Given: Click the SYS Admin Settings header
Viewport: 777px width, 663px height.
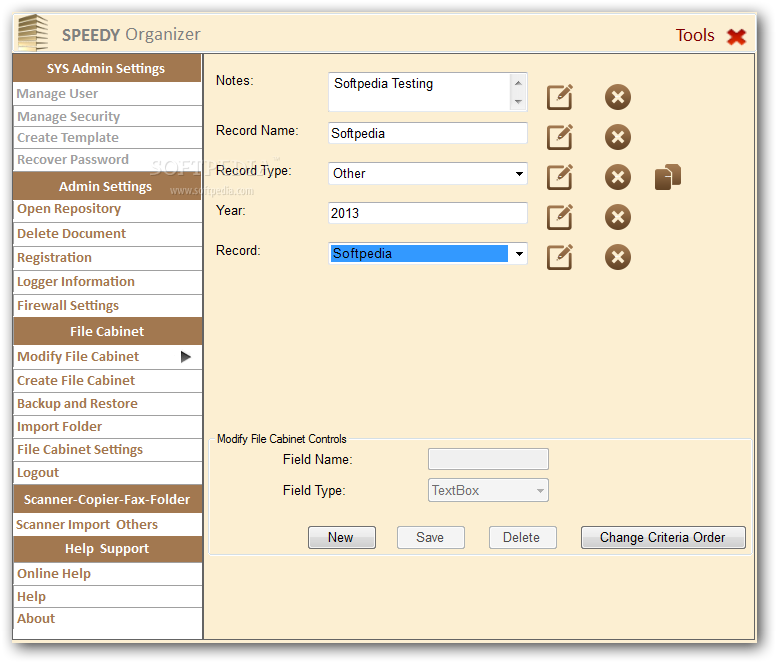Looking at the screenshot, I should click(x=108, y=68).
